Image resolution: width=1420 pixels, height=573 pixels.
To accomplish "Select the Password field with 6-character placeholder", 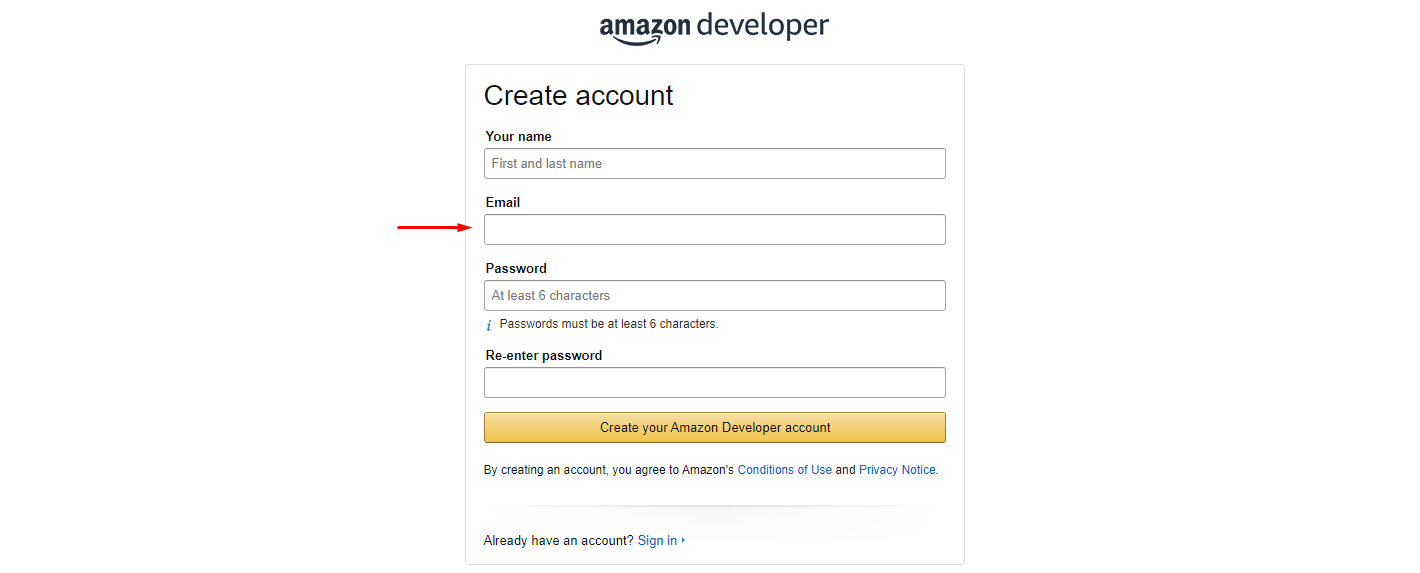I will (714, 296).
